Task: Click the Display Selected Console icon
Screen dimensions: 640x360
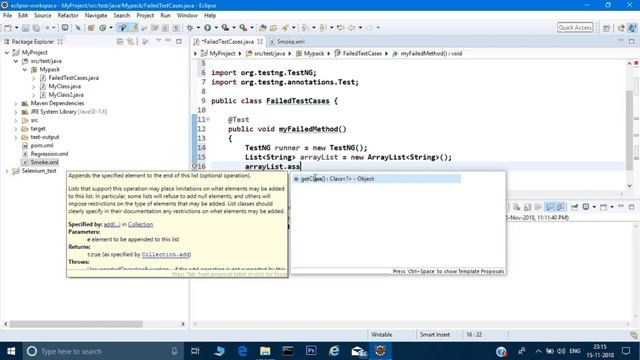Action: 586,207
